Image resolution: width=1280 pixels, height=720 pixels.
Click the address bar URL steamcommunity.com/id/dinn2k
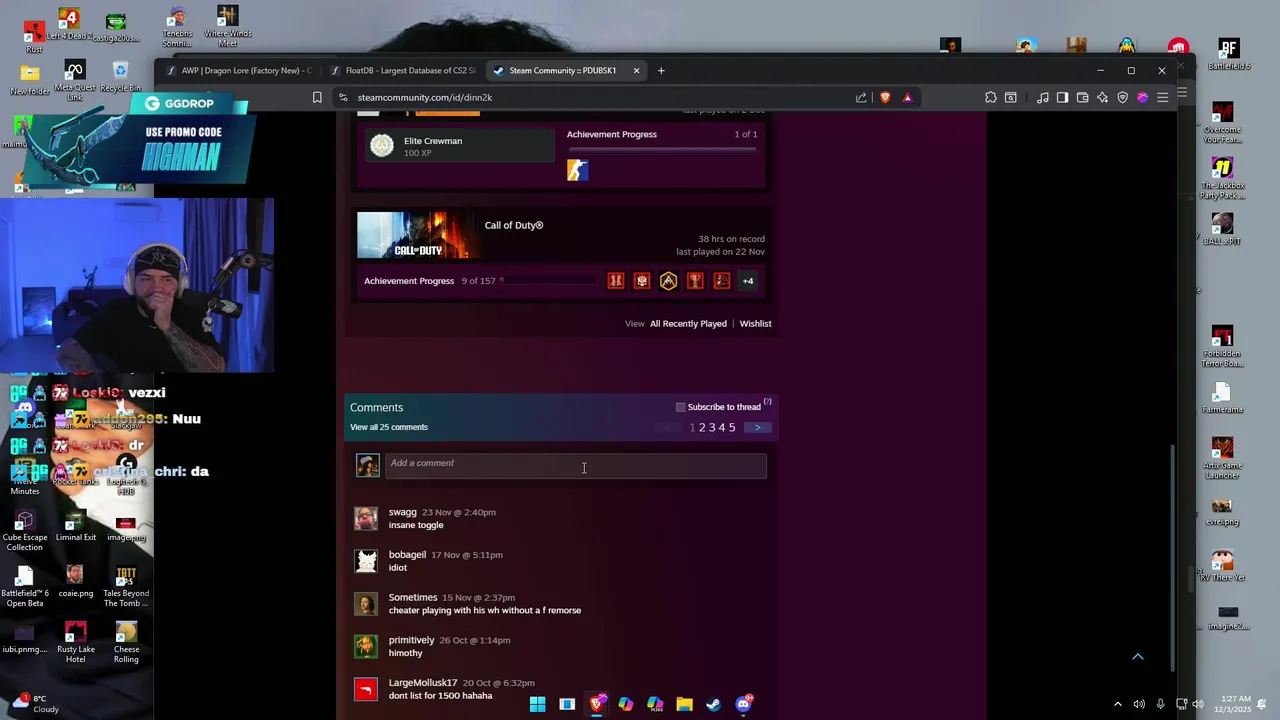425,97
